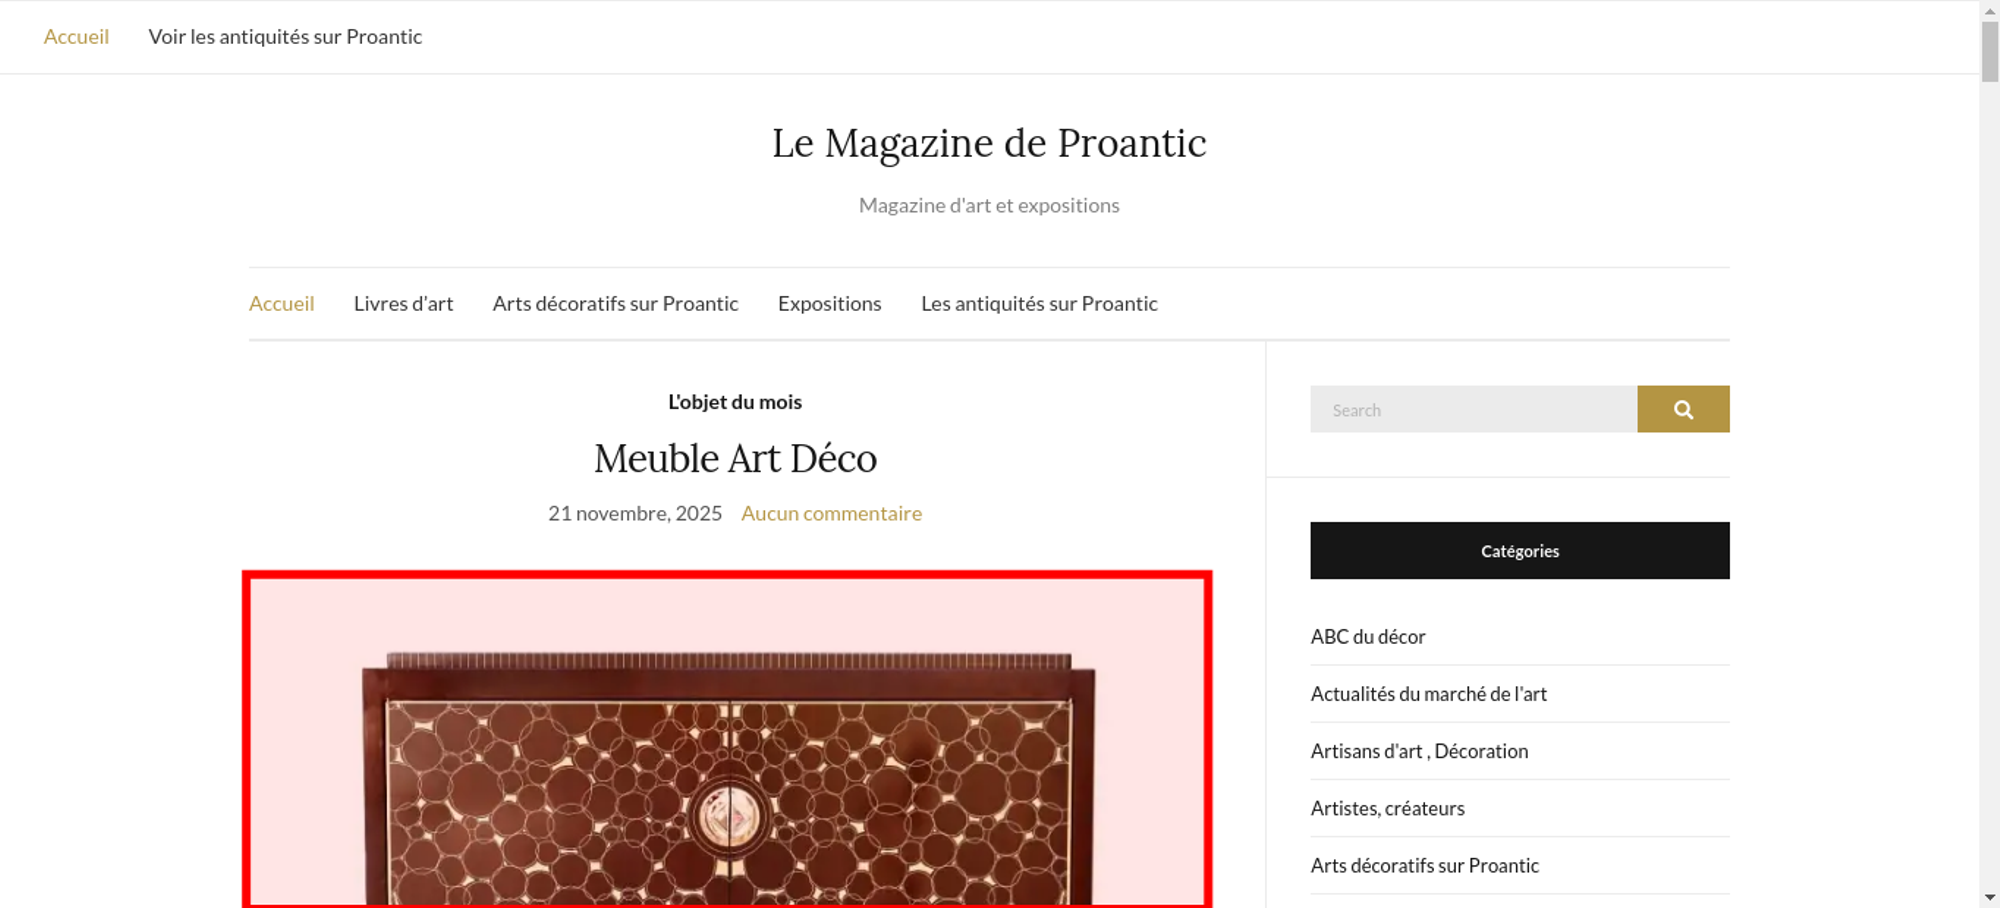Click the vertical page scrollbar thumb

point(1990,50)
